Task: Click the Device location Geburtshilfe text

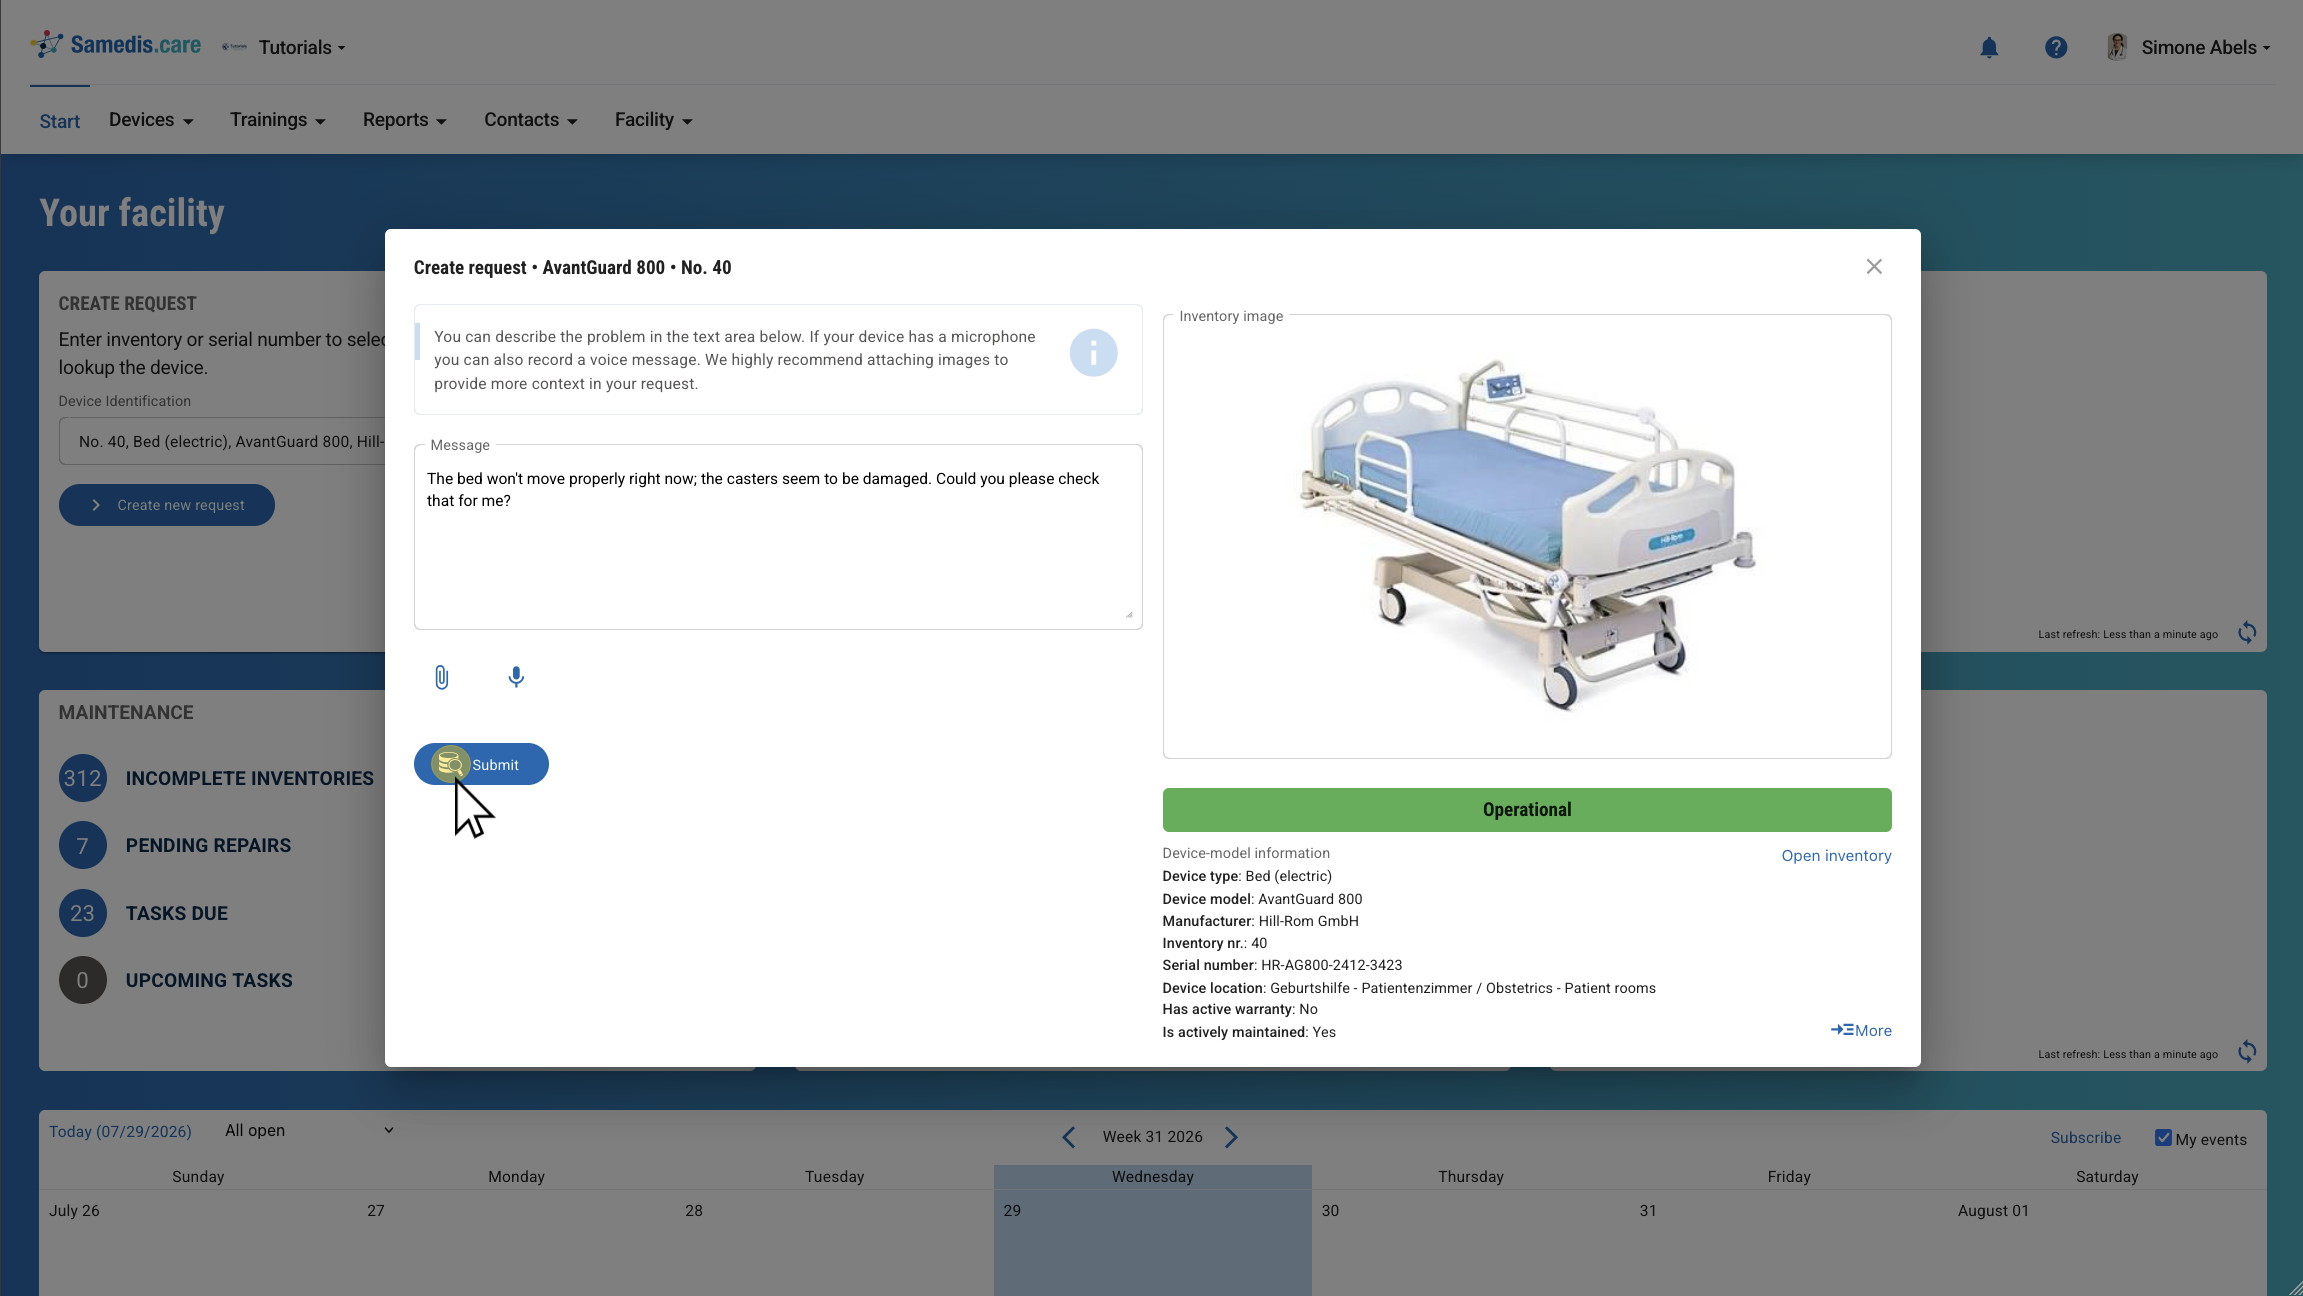Action: 1409,988
